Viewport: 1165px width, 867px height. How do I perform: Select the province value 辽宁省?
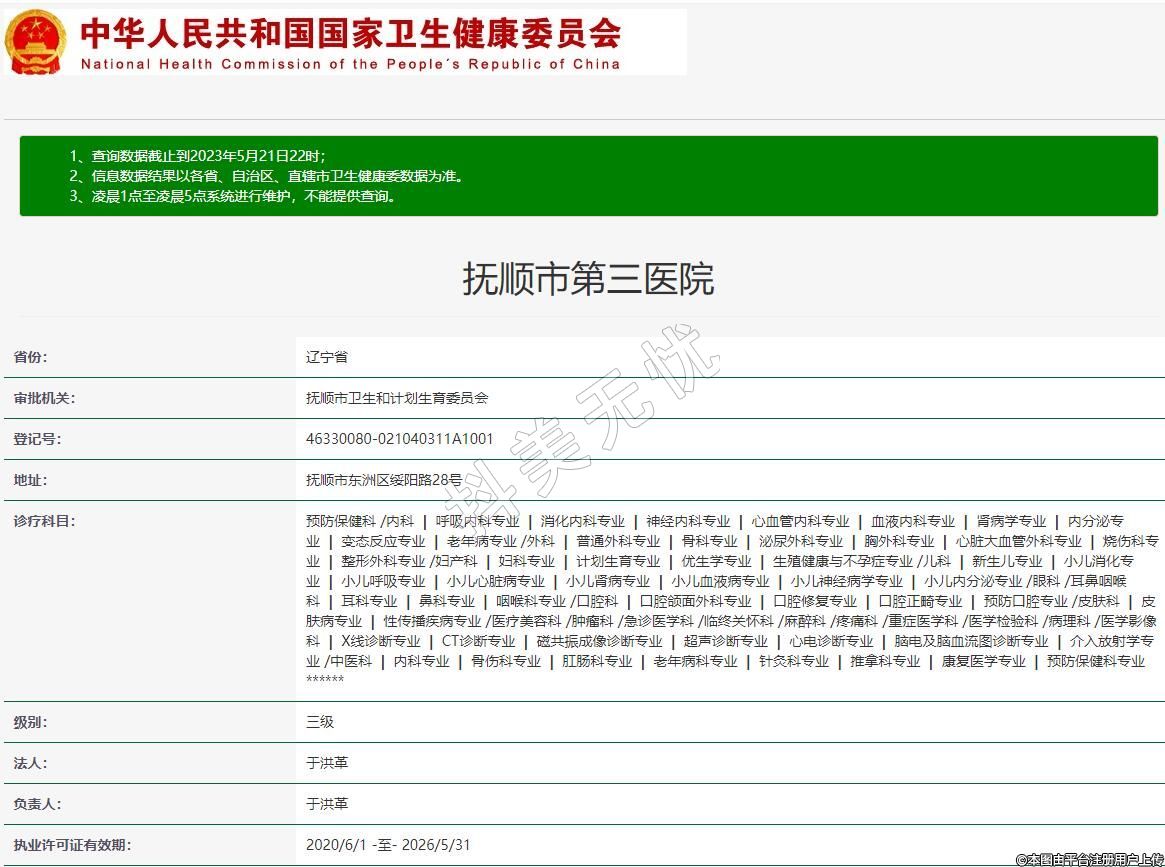[327, 357]
